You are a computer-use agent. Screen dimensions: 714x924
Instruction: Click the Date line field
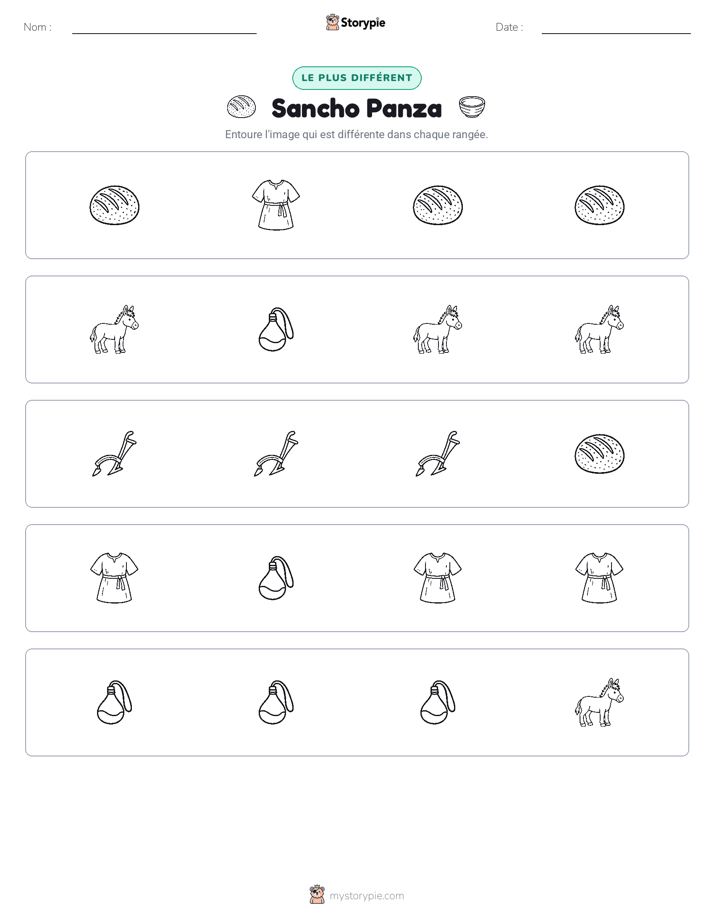pyautogui.click(x=616, y=27)
